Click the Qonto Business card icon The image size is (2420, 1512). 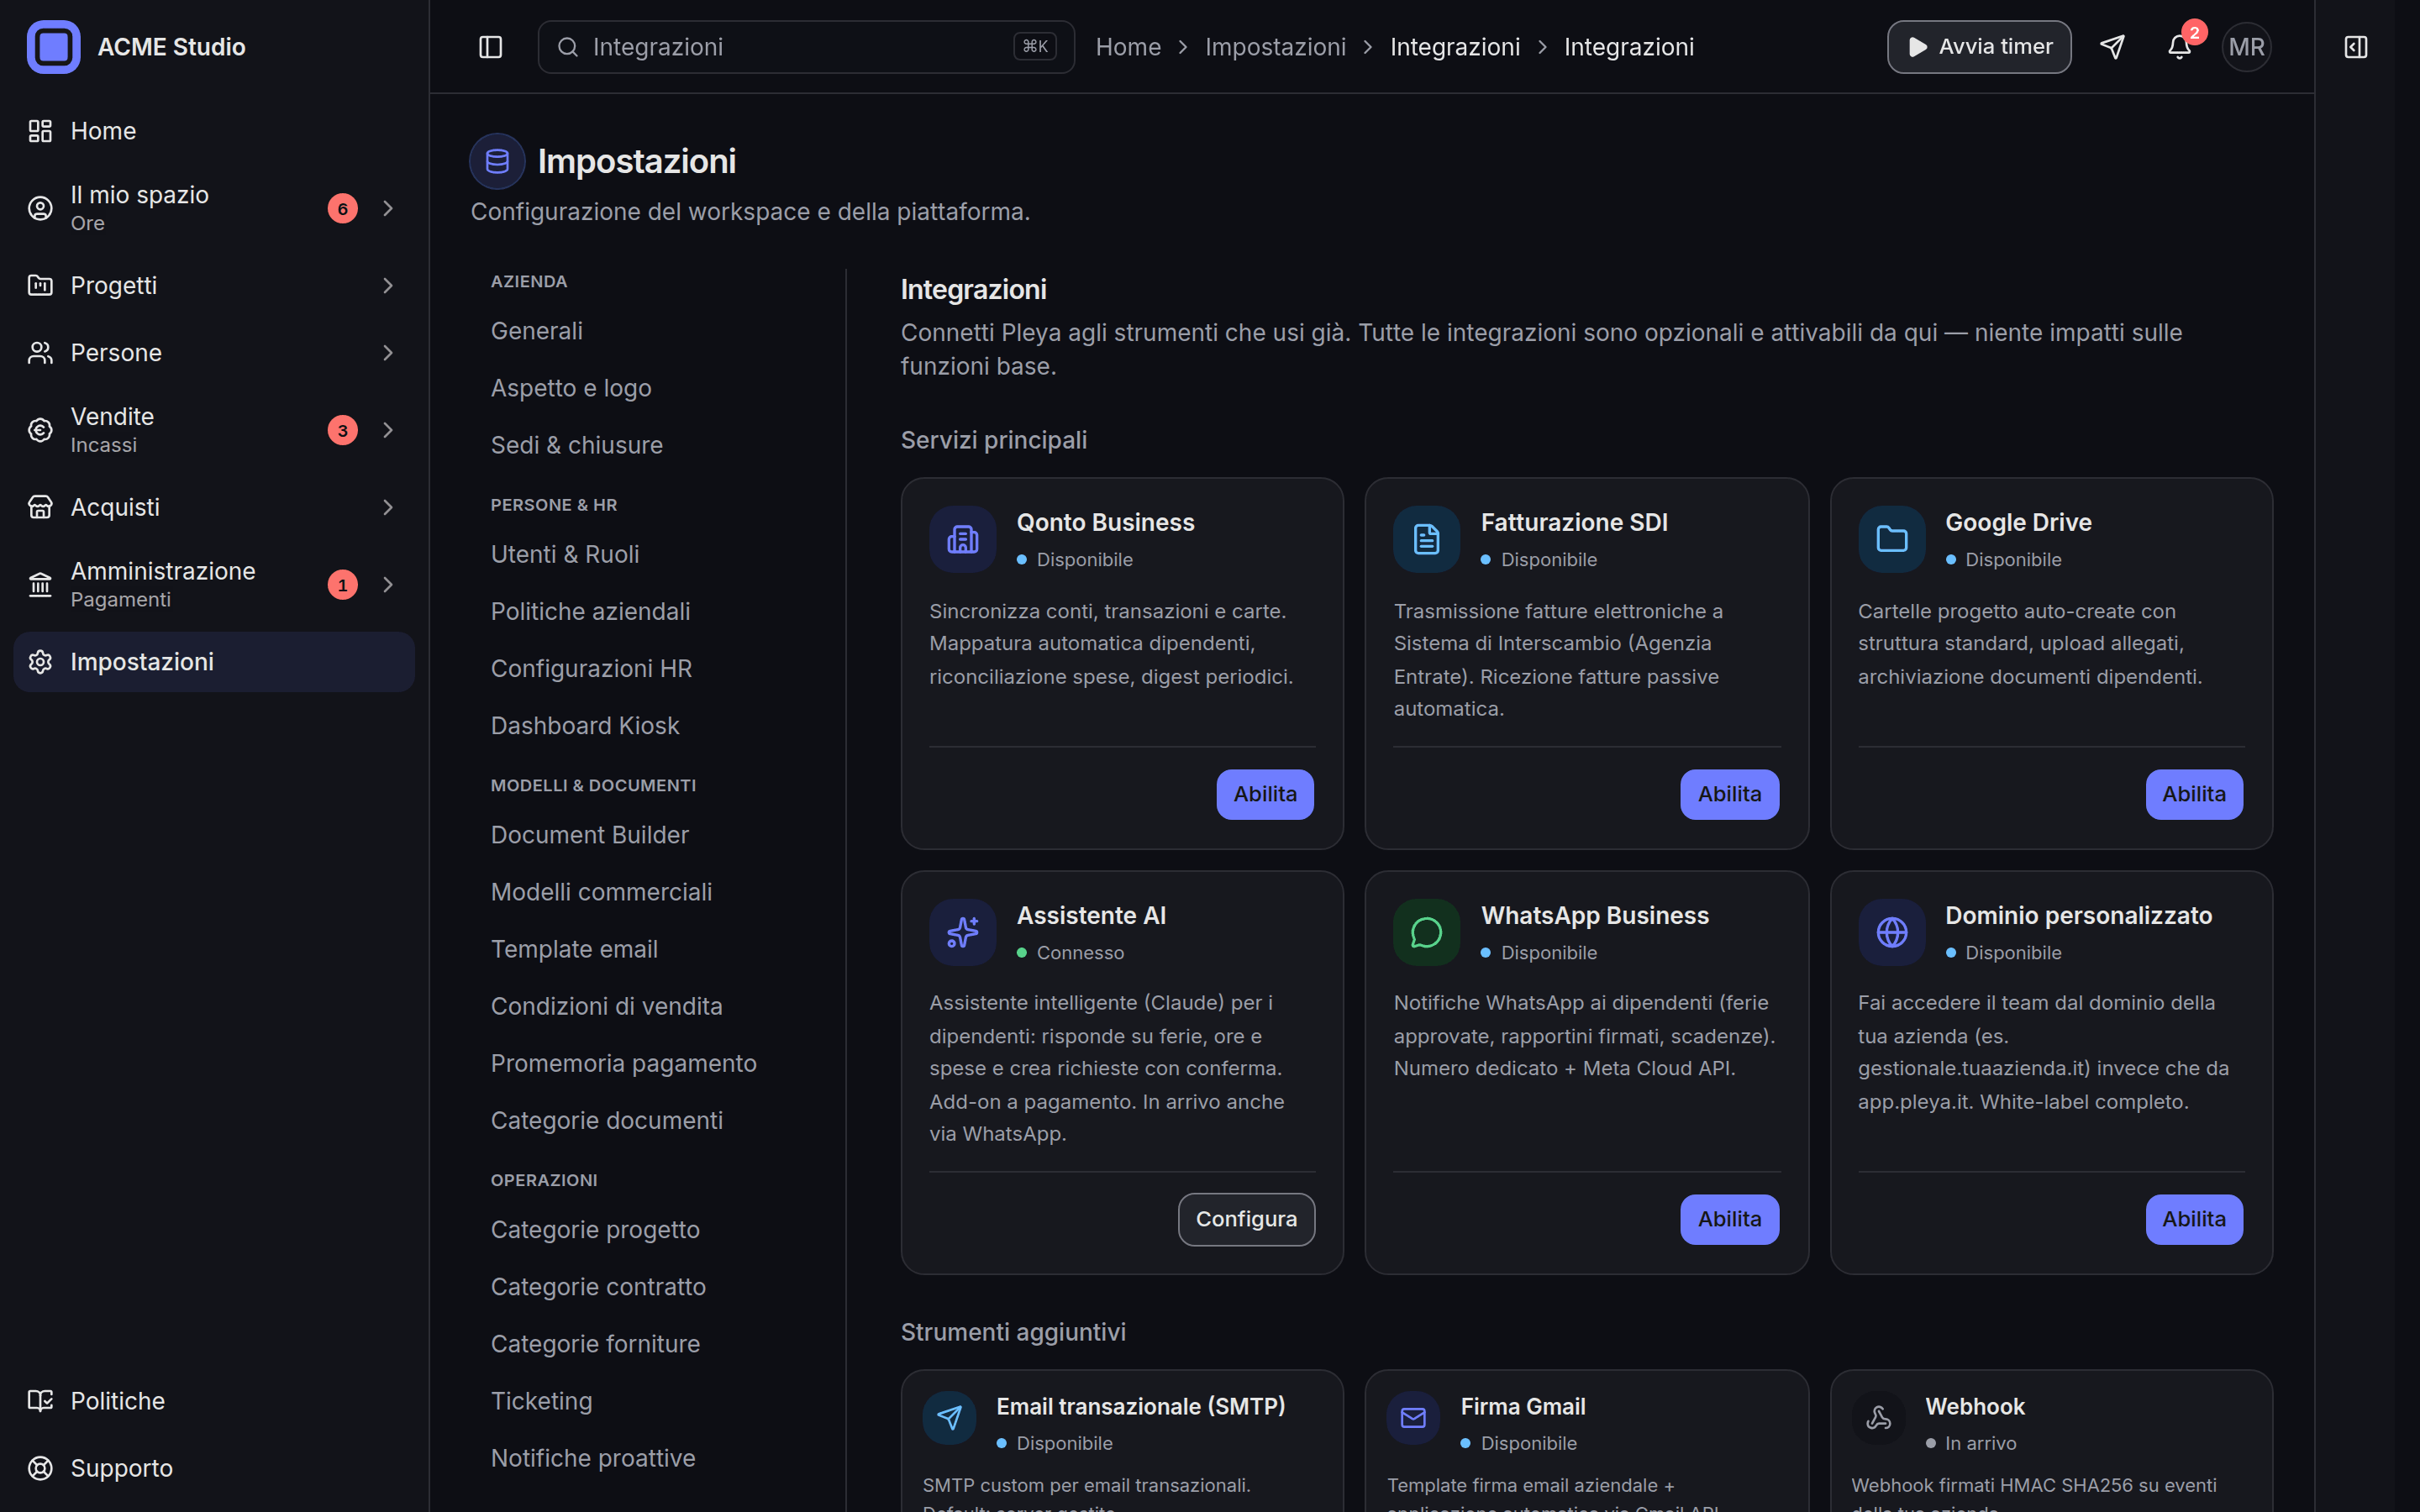(962, 539)
